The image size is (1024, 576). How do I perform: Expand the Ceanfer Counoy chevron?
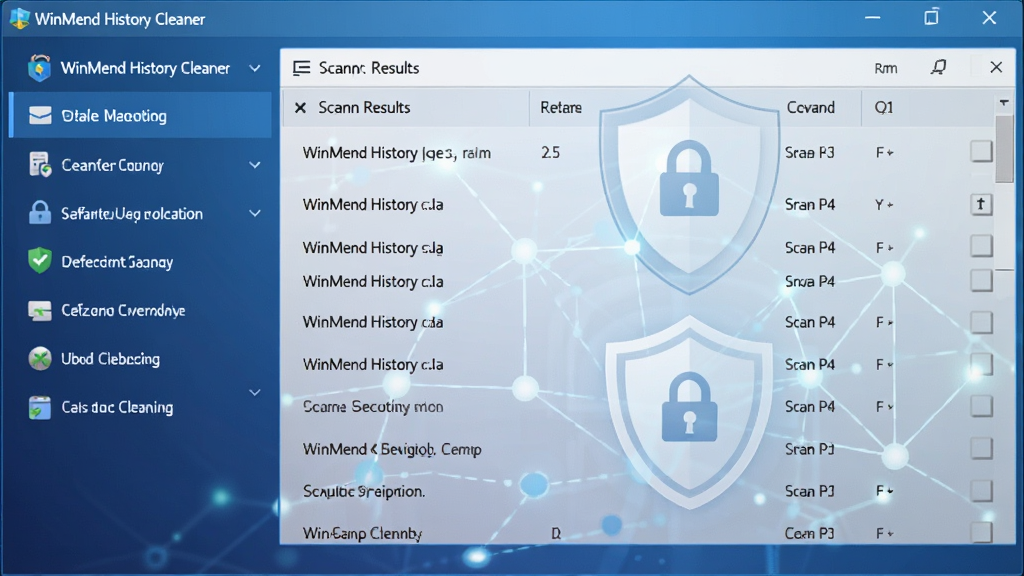255,165
